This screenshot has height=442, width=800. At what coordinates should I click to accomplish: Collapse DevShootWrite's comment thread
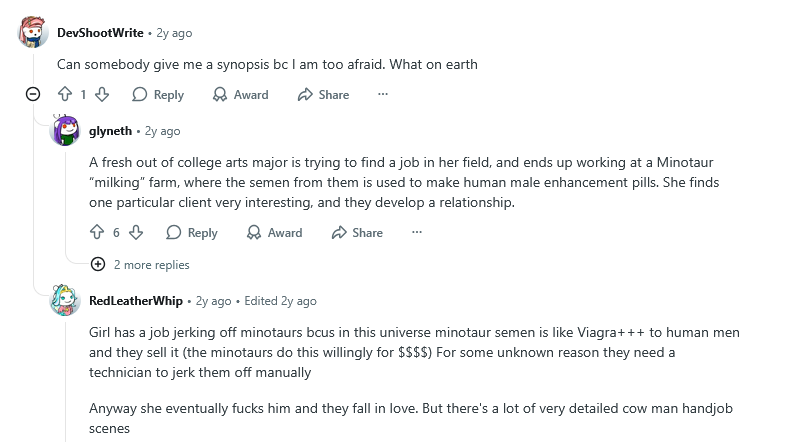32,95
